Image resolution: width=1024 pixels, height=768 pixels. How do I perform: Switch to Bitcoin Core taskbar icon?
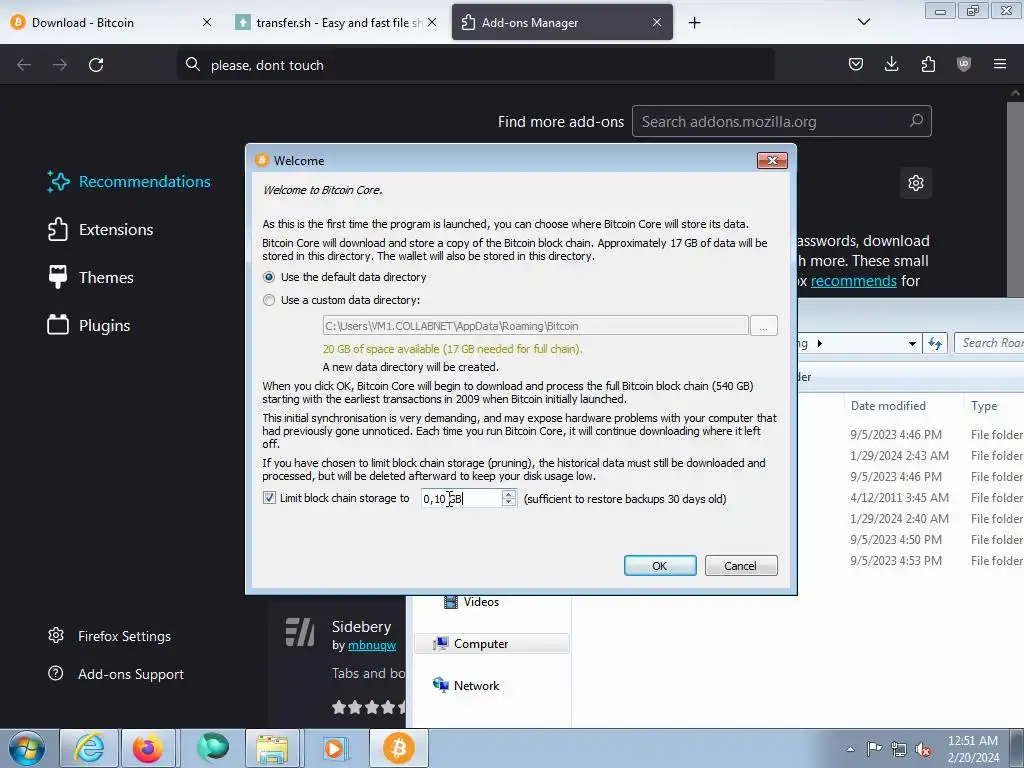tap(398, 748)
